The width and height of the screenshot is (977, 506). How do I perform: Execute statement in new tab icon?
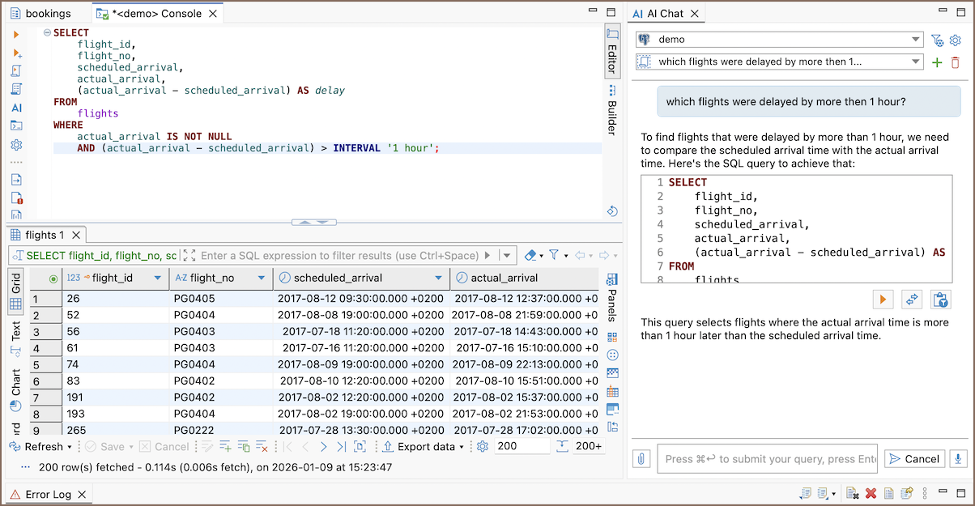17,52
